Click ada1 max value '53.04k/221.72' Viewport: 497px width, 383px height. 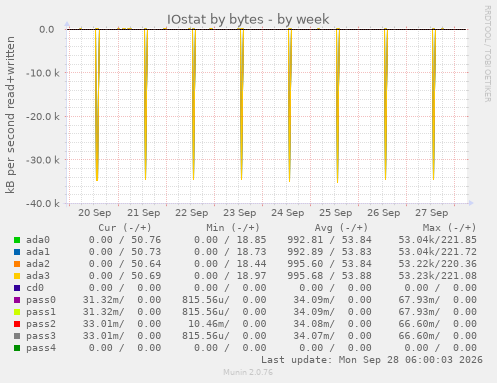pos(437,252)
